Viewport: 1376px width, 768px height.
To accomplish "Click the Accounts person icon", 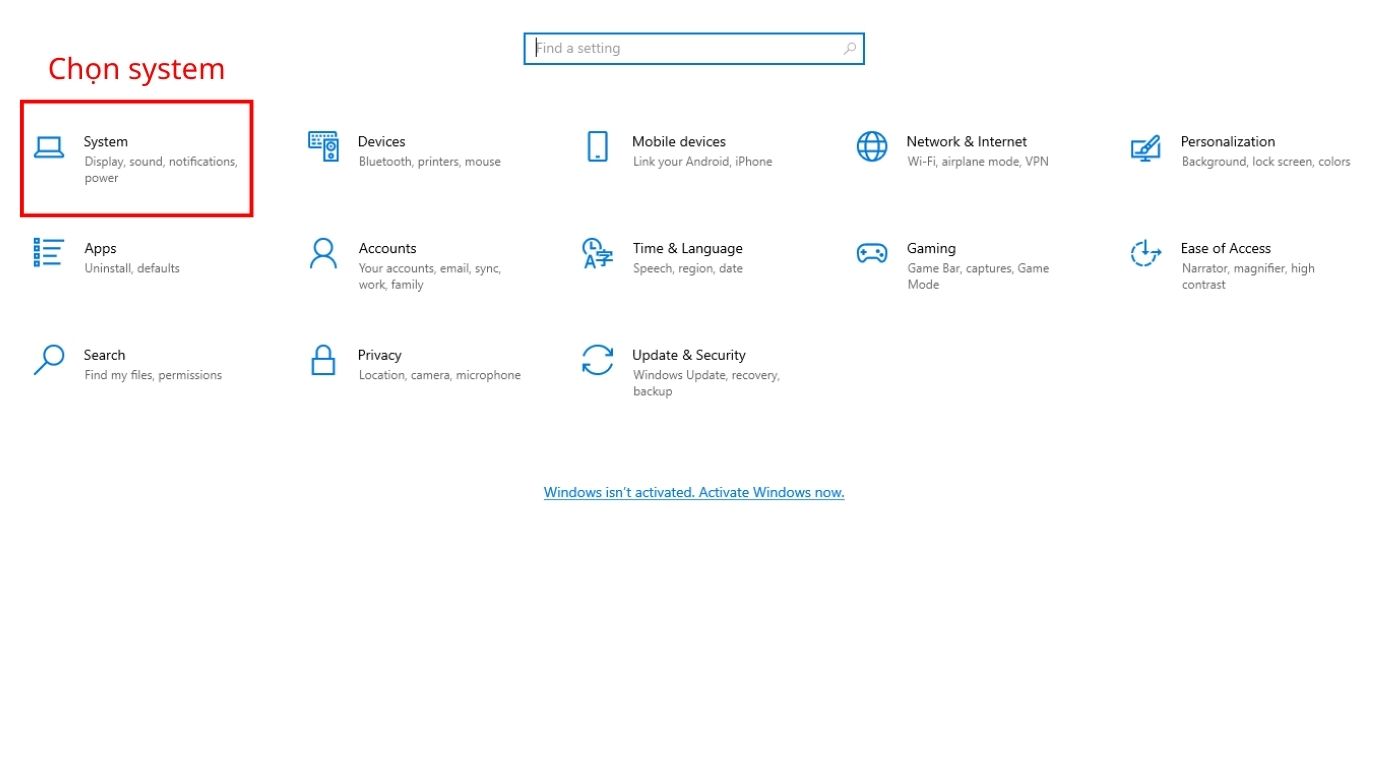I will tap(323, 253).
